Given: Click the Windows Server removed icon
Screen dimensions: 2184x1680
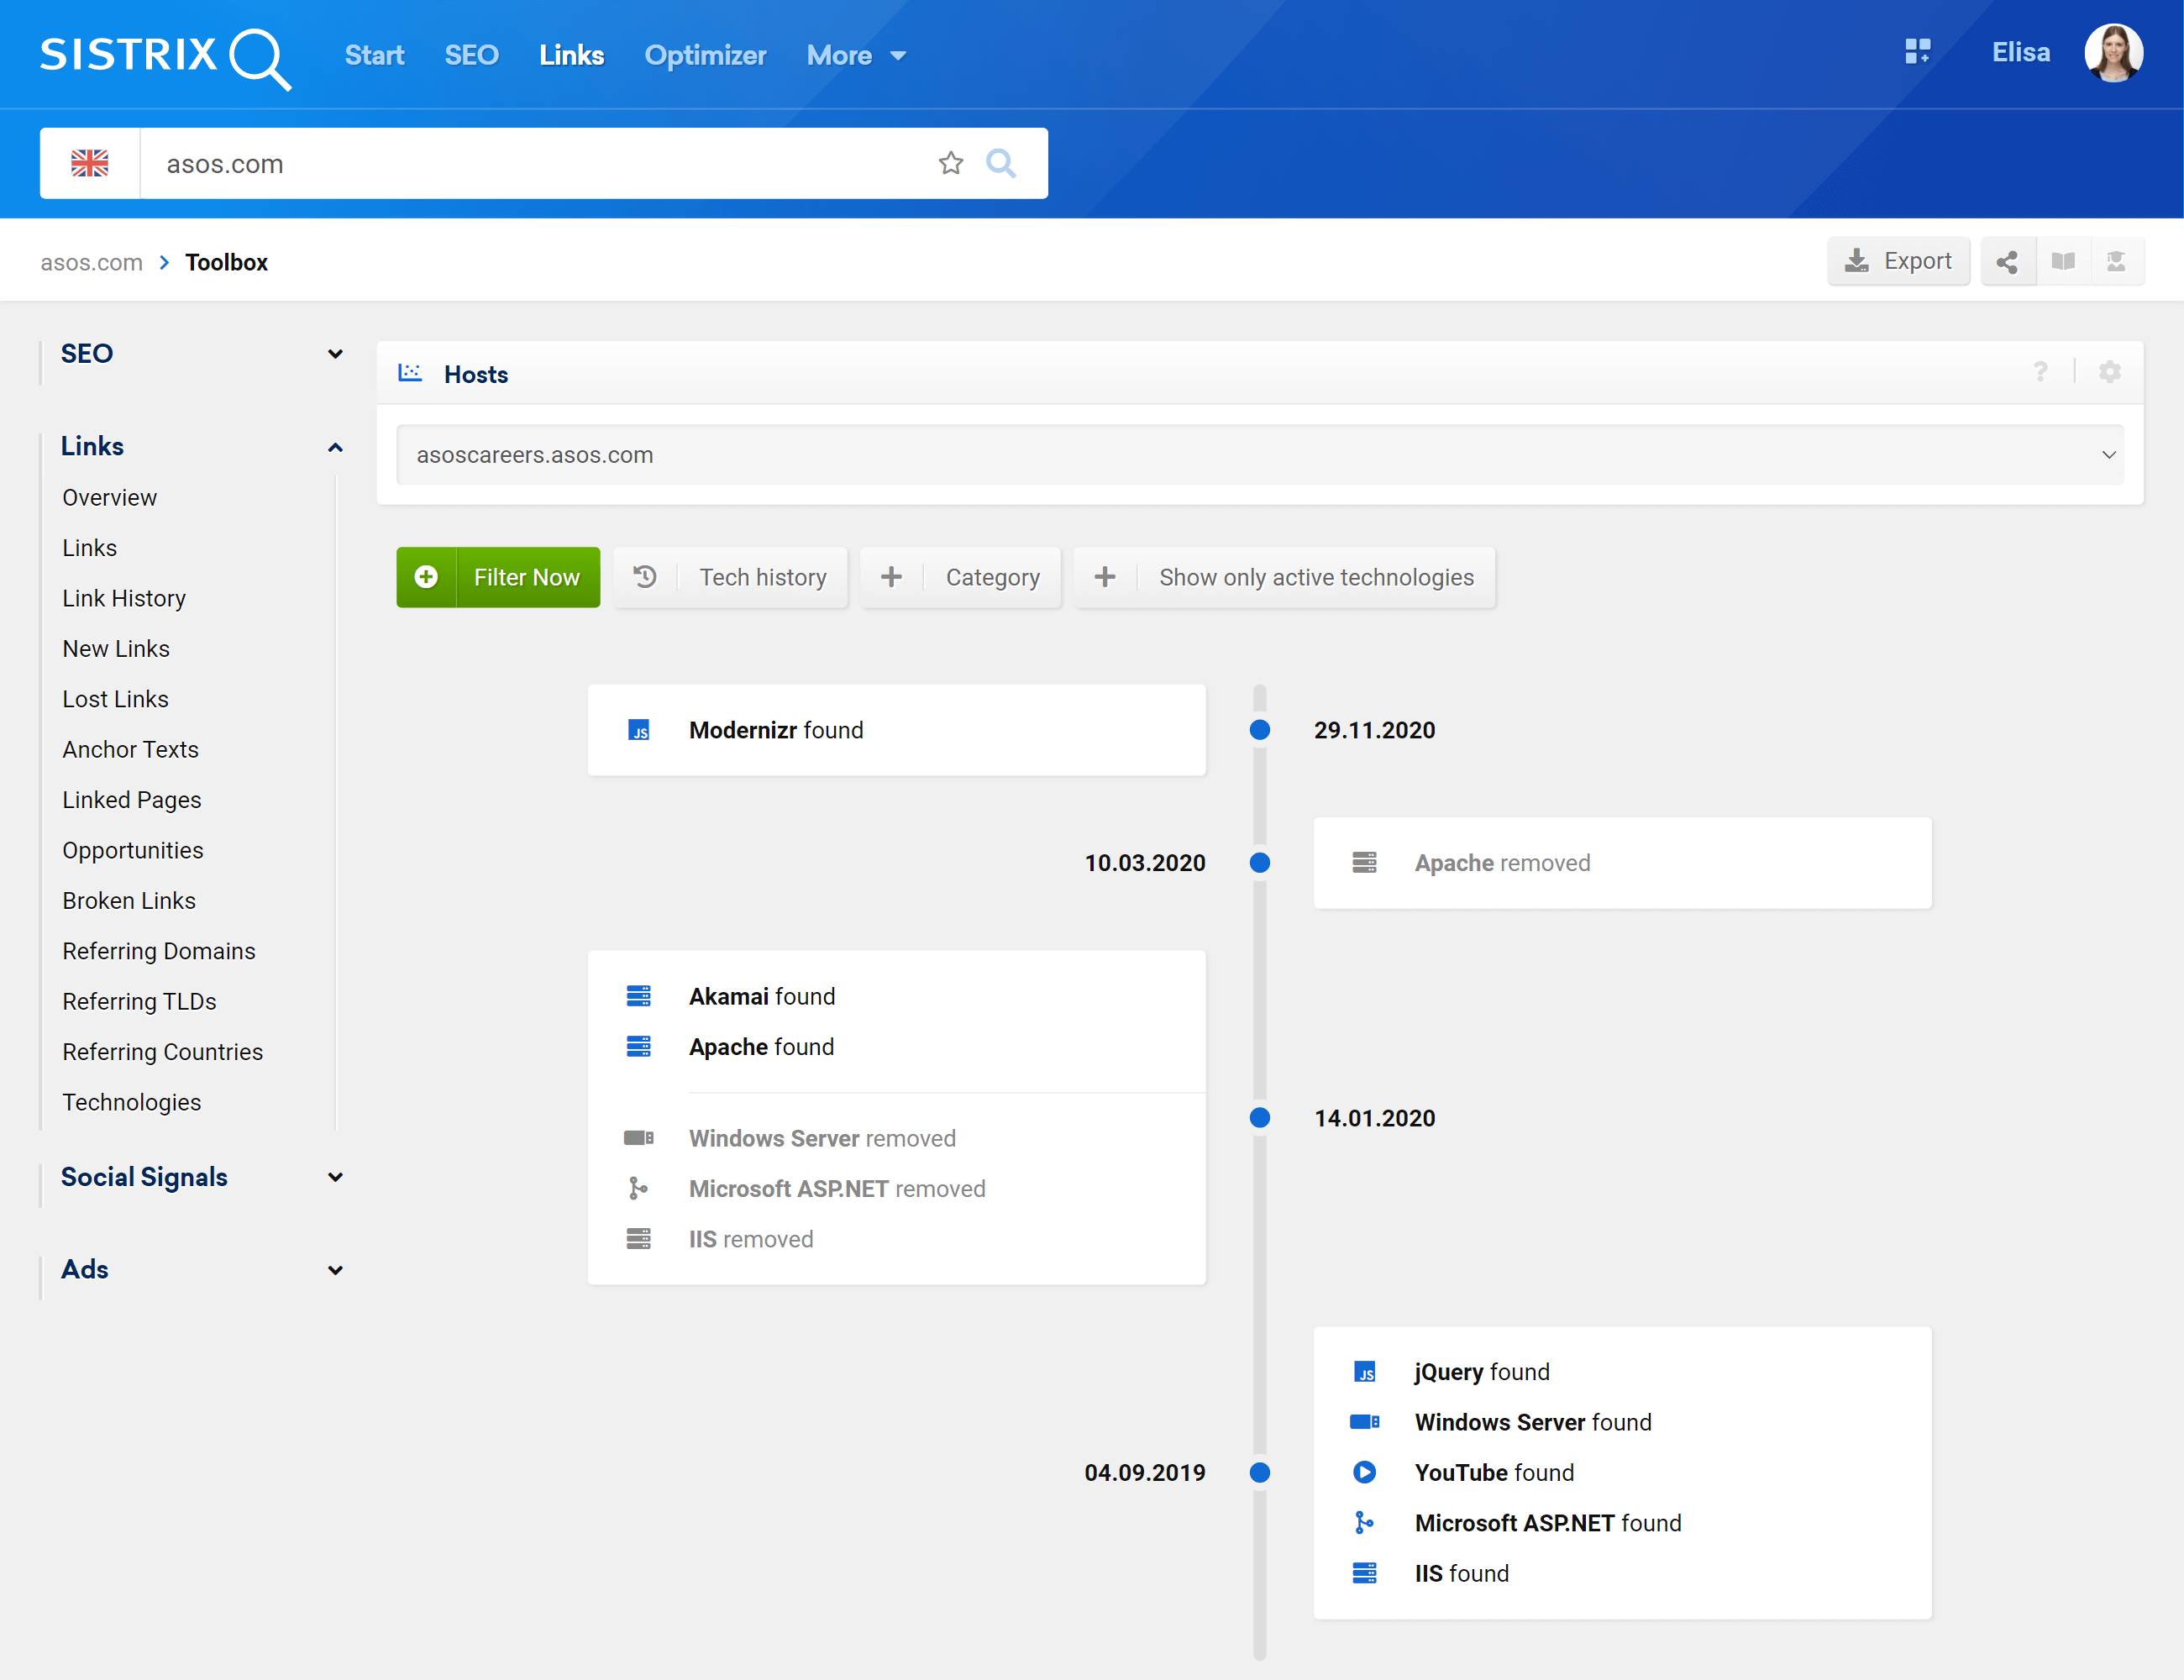Looking at the screenshot, I should (x=639, y=1138).
